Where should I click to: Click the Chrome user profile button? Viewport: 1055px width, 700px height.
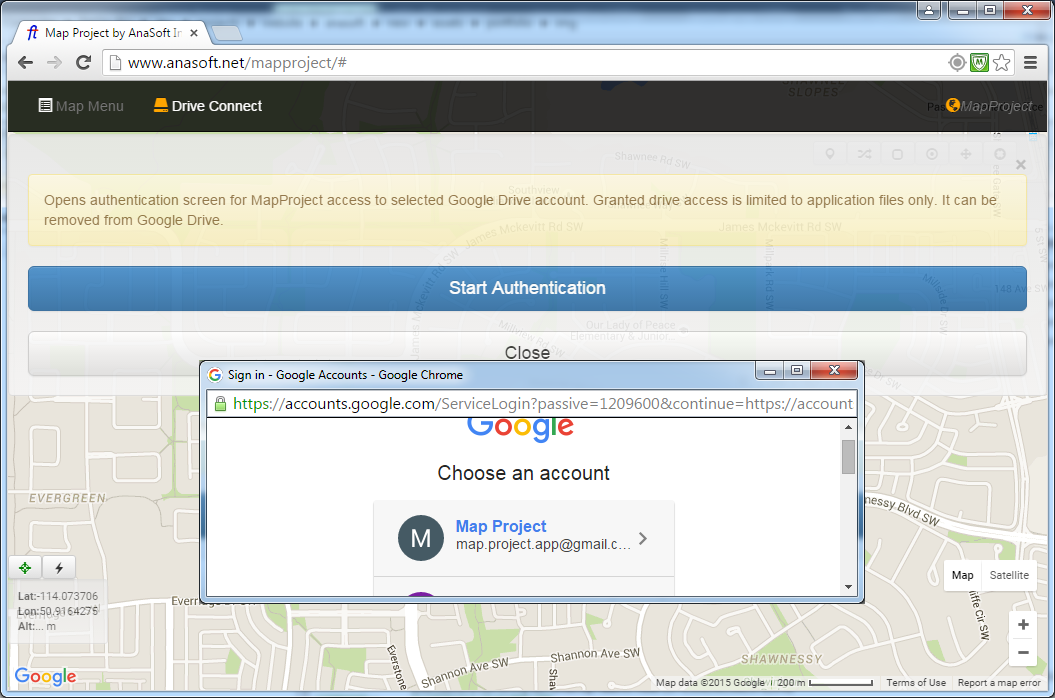[x=929, y=10]
